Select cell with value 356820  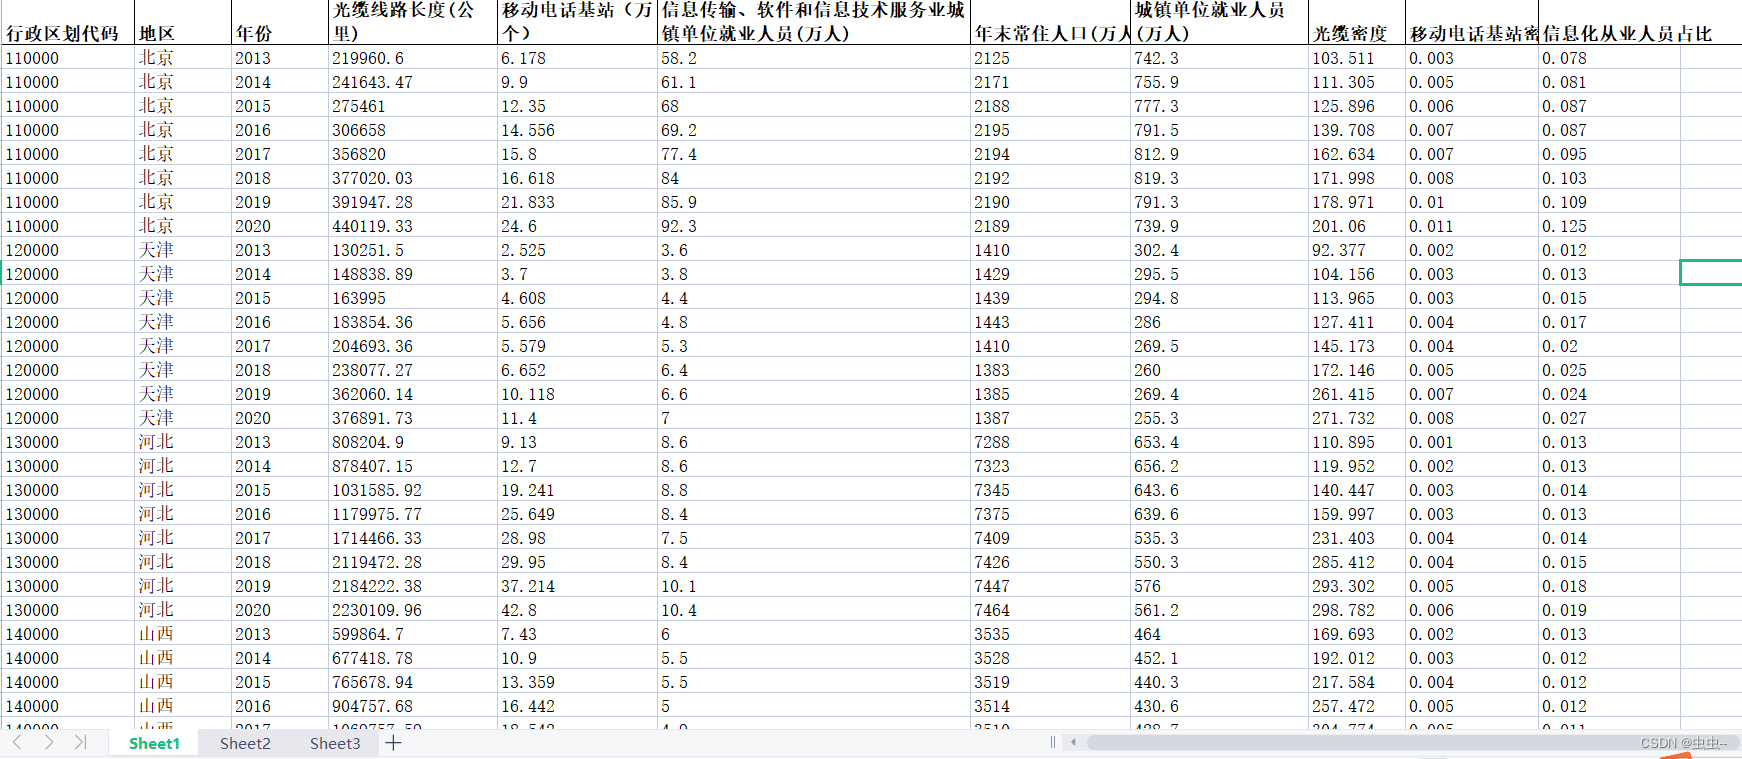[413, 154]
